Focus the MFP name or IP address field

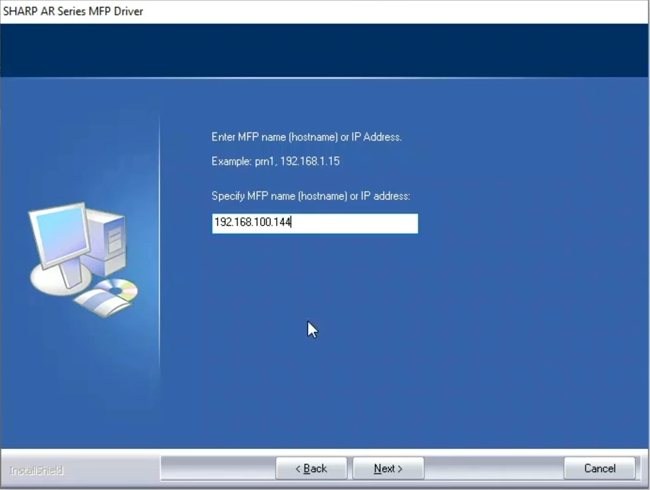click(x=315, y=223)
